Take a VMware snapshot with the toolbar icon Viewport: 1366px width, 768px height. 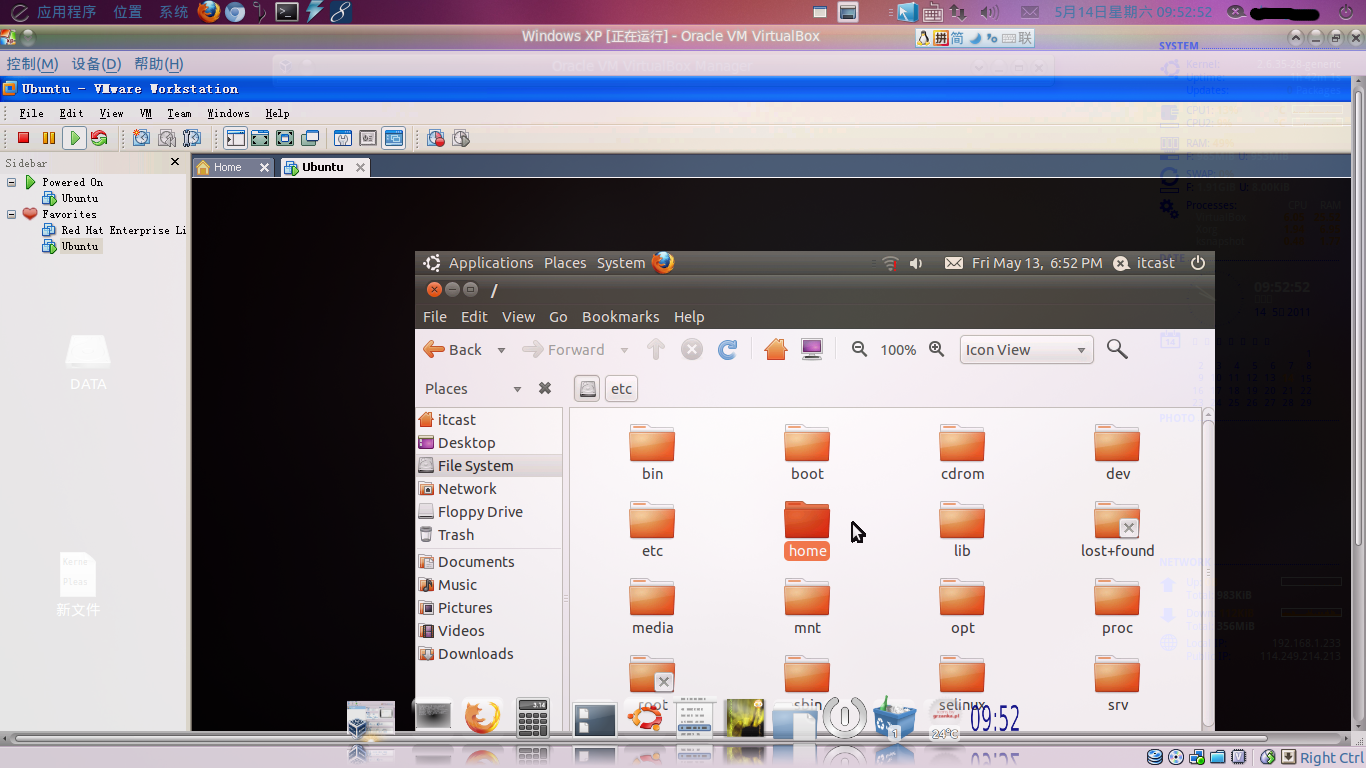point(142,138)
